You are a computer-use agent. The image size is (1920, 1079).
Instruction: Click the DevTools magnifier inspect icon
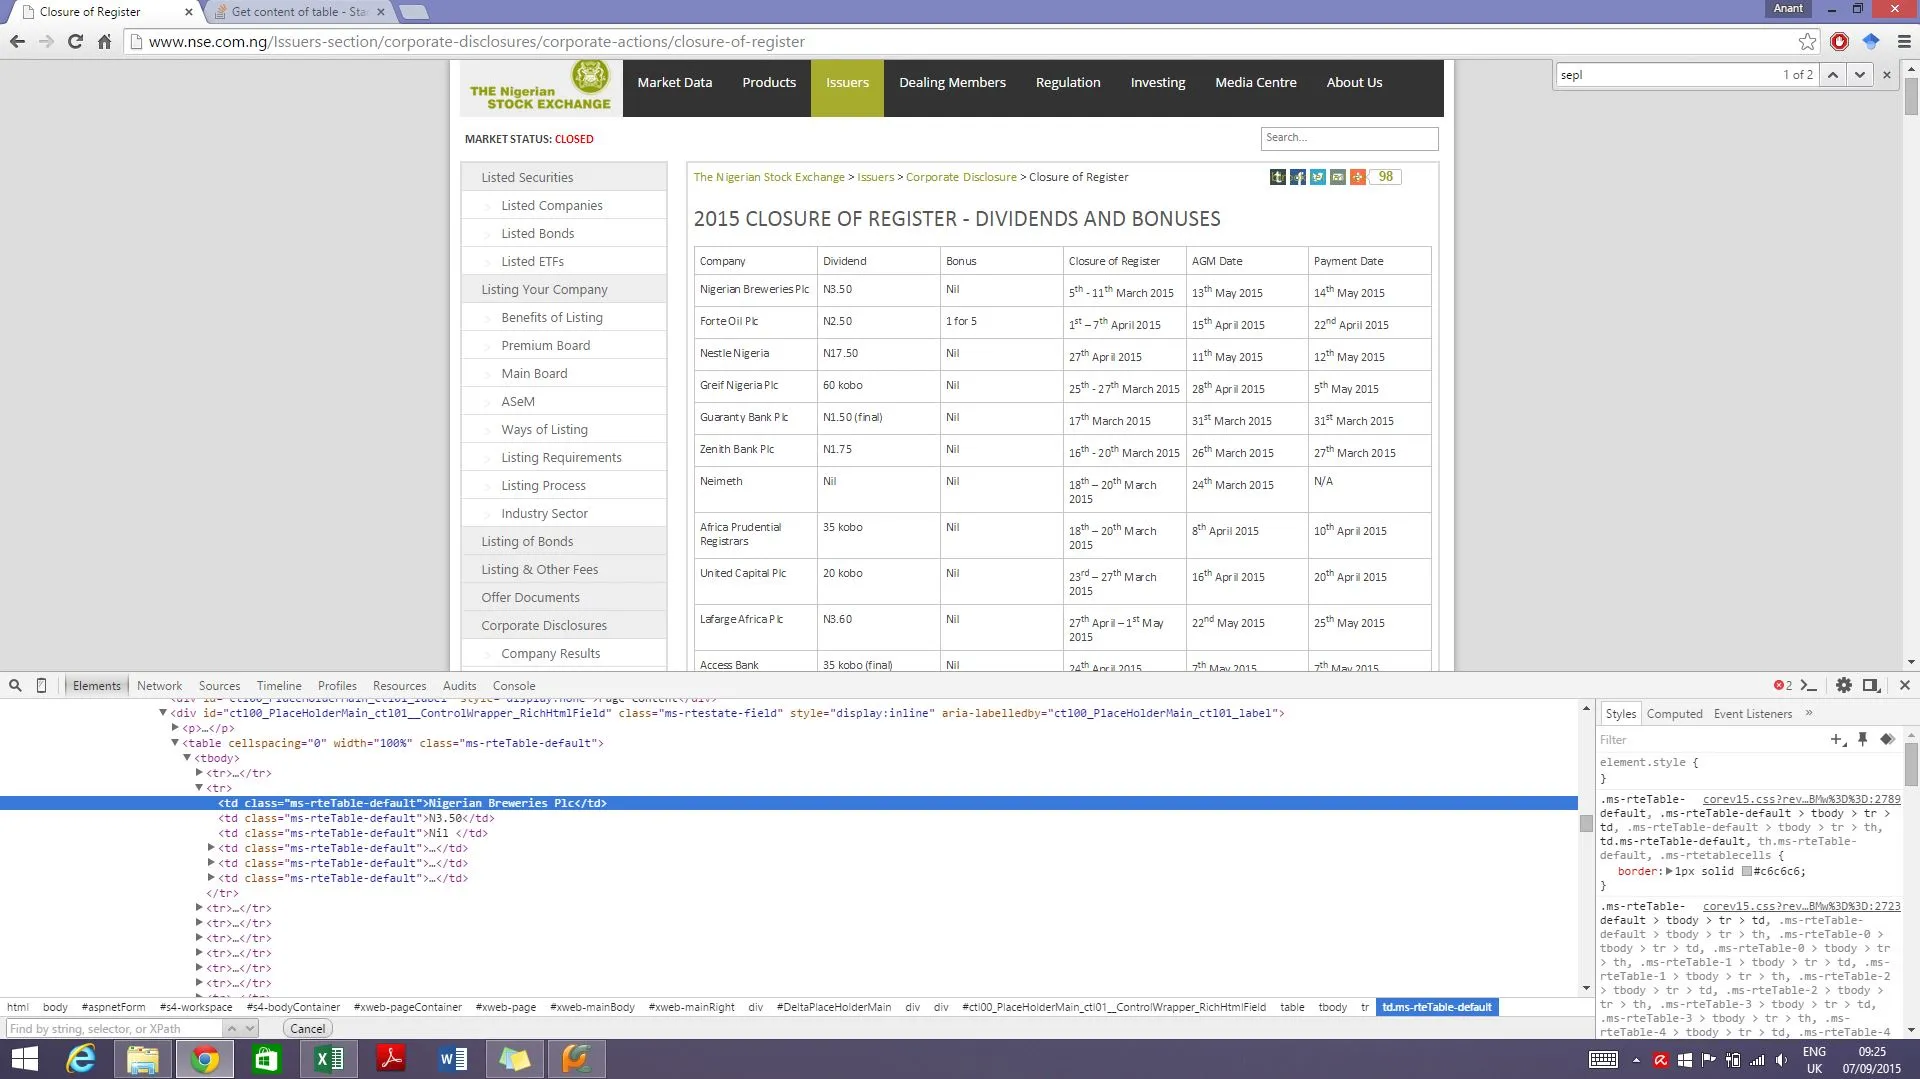point(16,685)
